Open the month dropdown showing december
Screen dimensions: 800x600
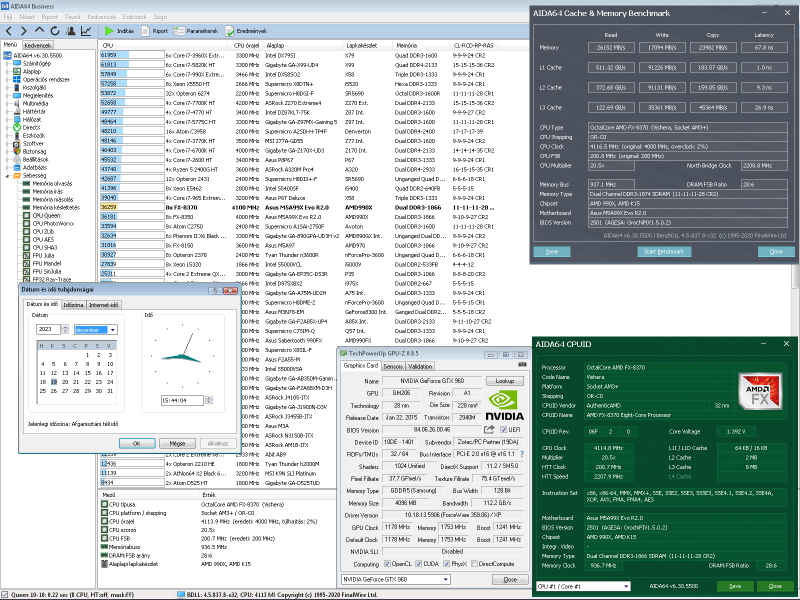113,330
